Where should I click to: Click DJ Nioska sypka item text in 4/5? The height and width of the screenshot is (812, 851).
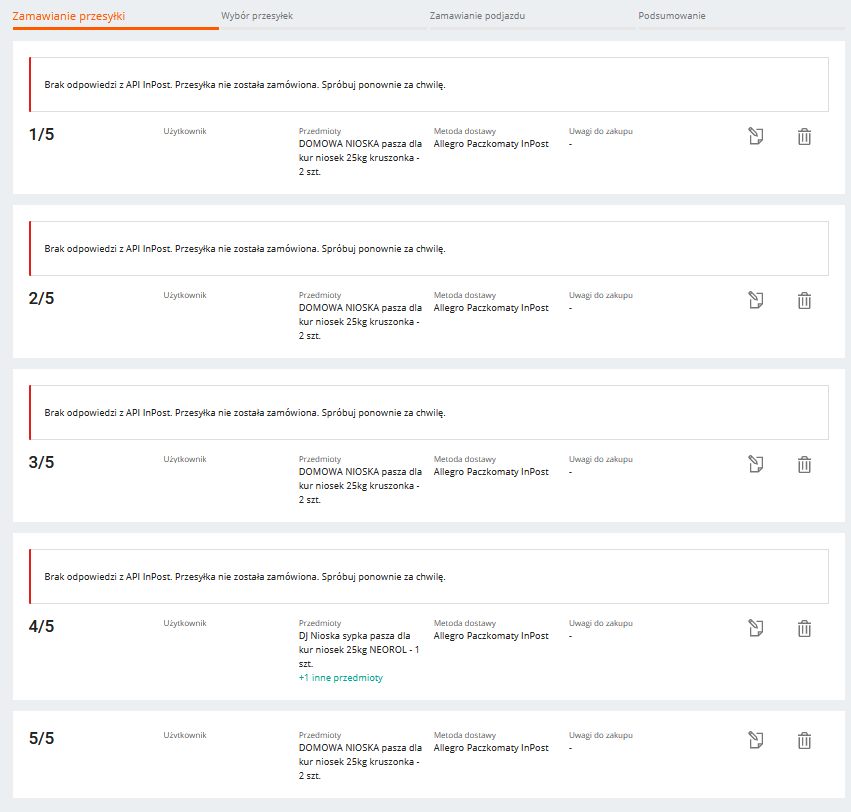[359, 650]
